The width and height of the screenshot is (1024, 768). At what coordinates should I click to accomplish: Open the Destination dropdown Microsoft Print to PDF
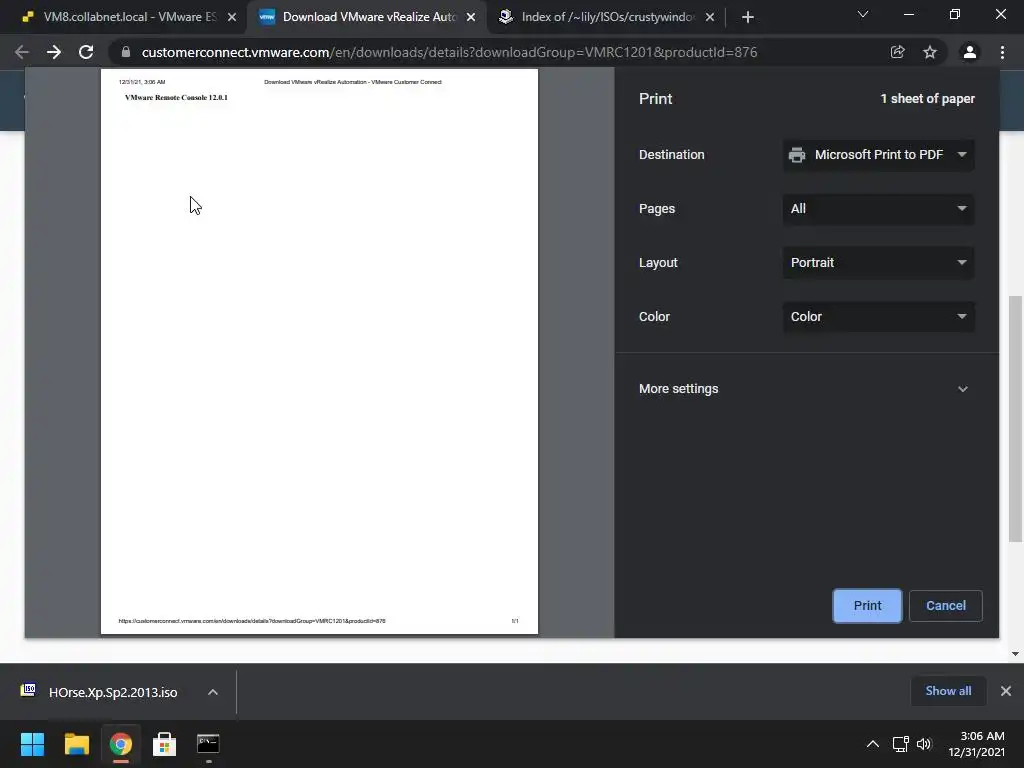coord(878,155)
